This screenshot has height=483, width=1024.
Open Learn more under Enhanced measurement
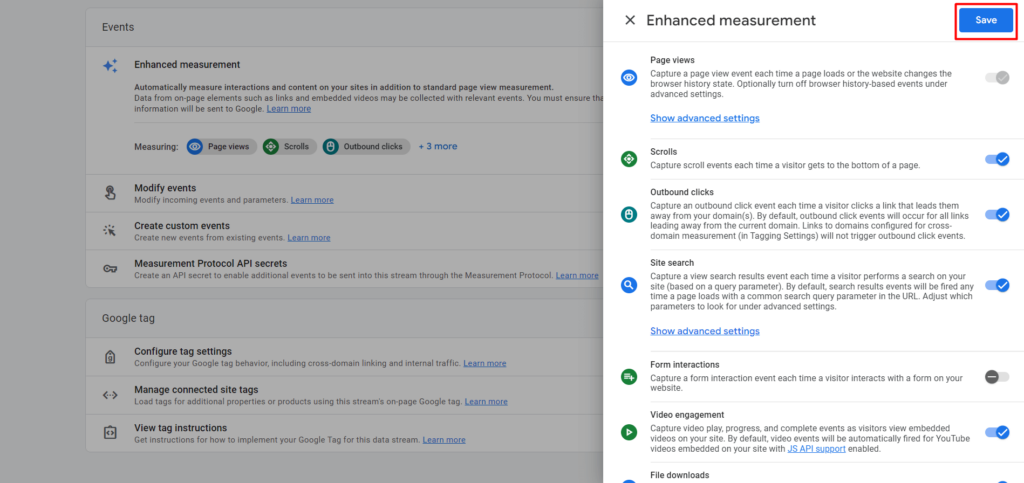click(x=289, y=108)
